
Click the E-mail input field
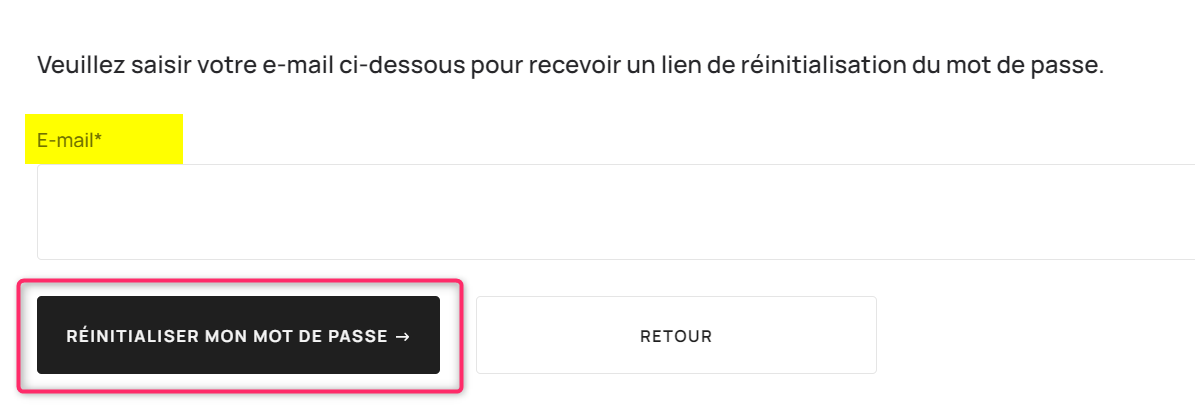pyautogui.click(x=616, y=212)
